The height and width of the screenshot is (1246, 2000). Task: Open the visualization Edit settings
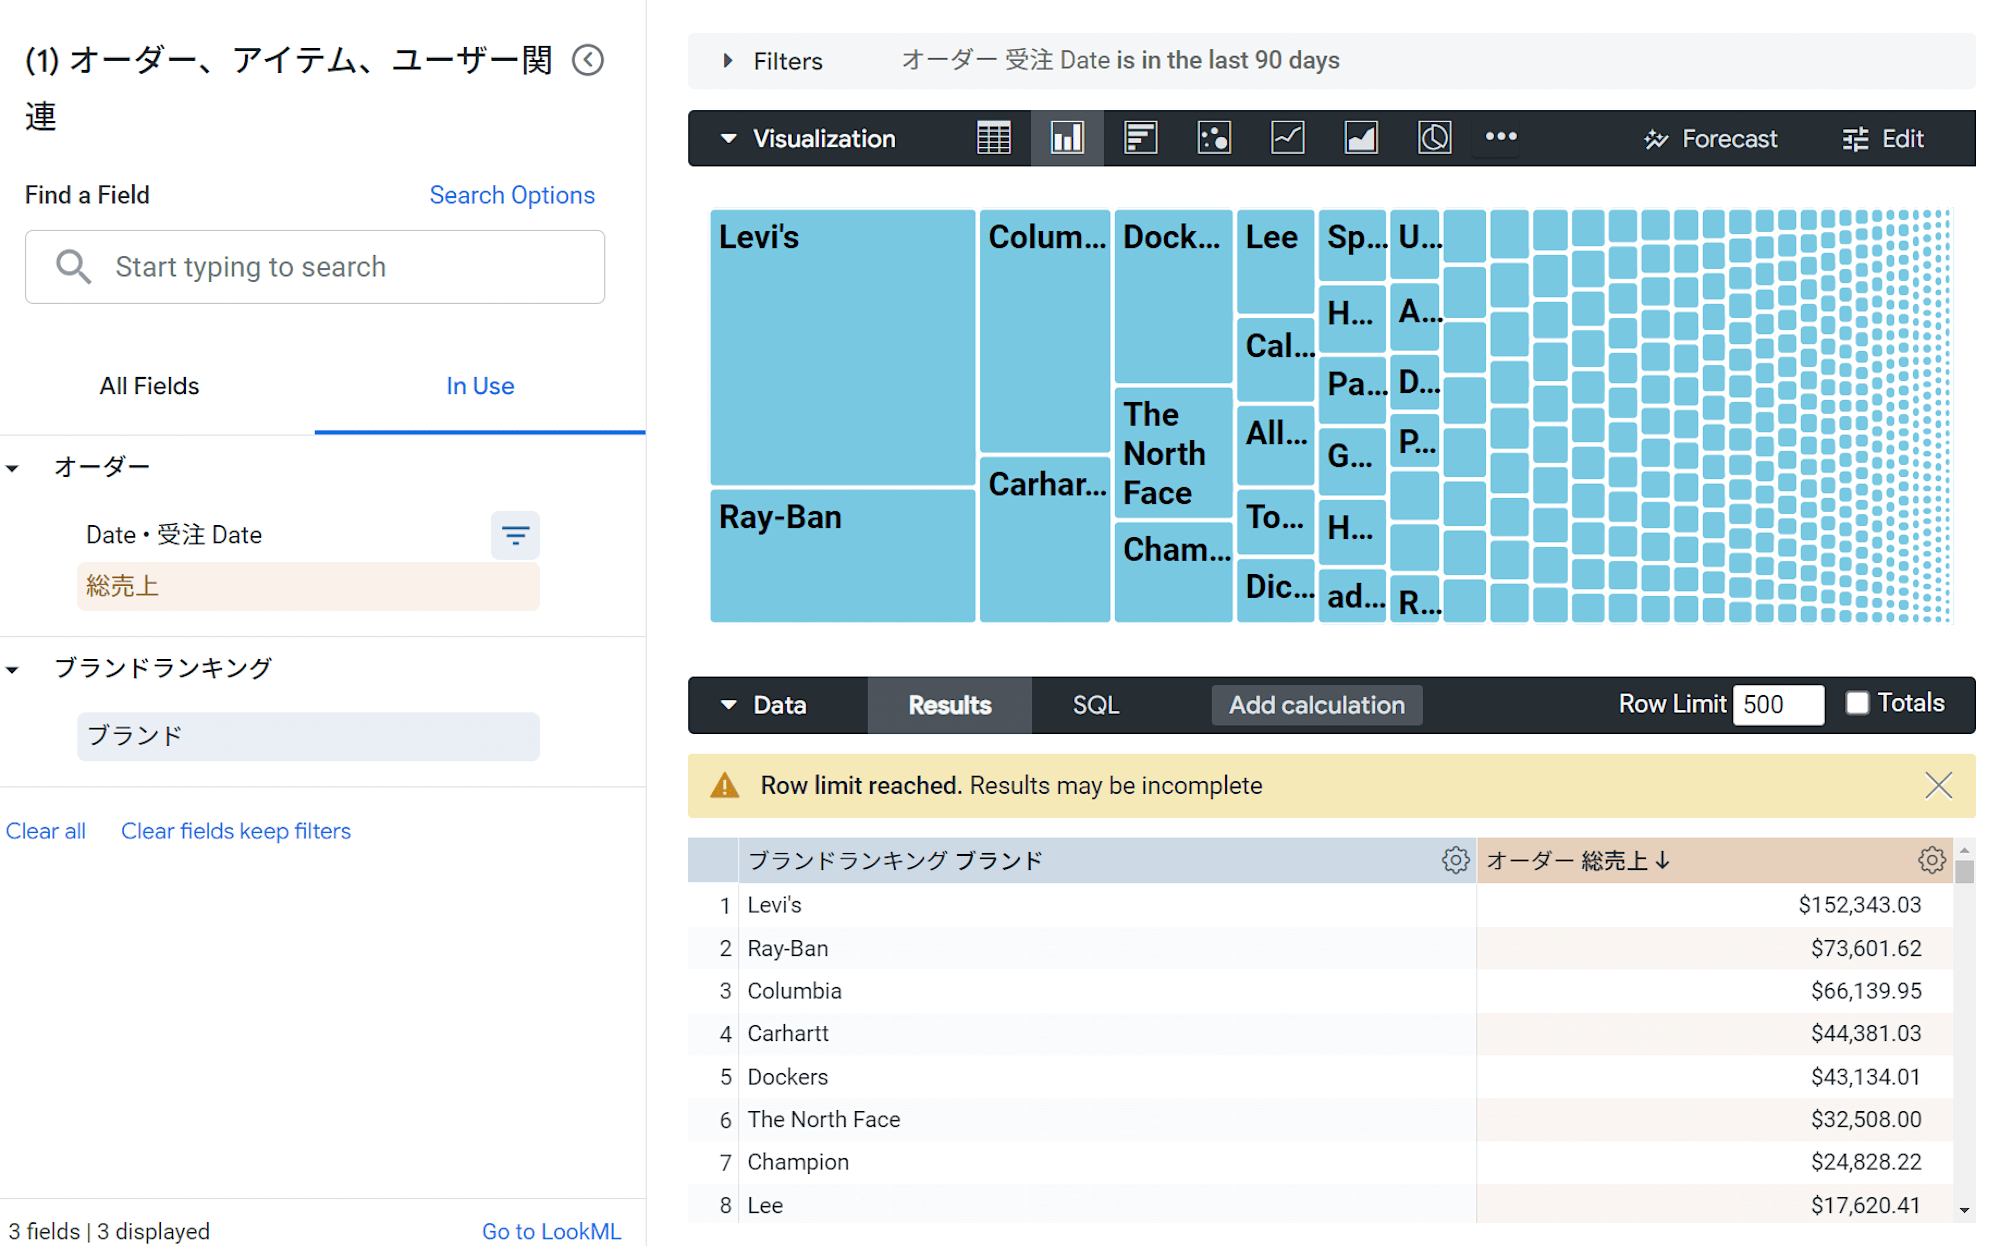pyautogui.click(x=1883, y=139)
